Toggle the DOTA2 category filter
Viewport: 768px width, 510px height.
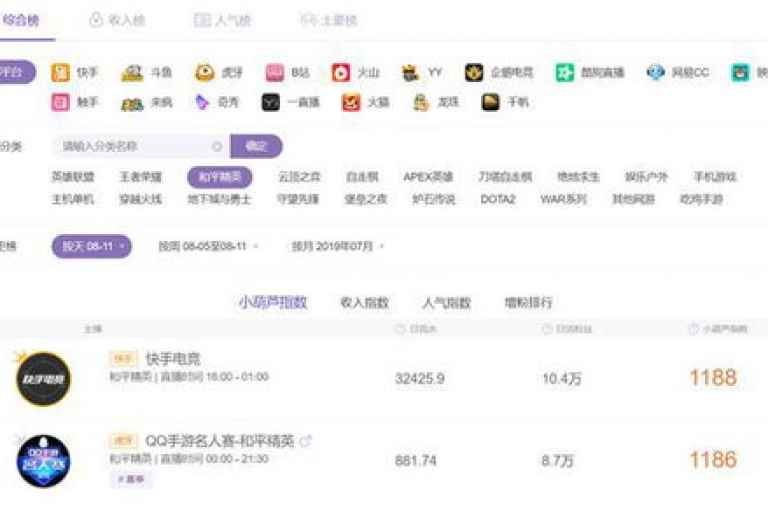[x=498, y=199]
